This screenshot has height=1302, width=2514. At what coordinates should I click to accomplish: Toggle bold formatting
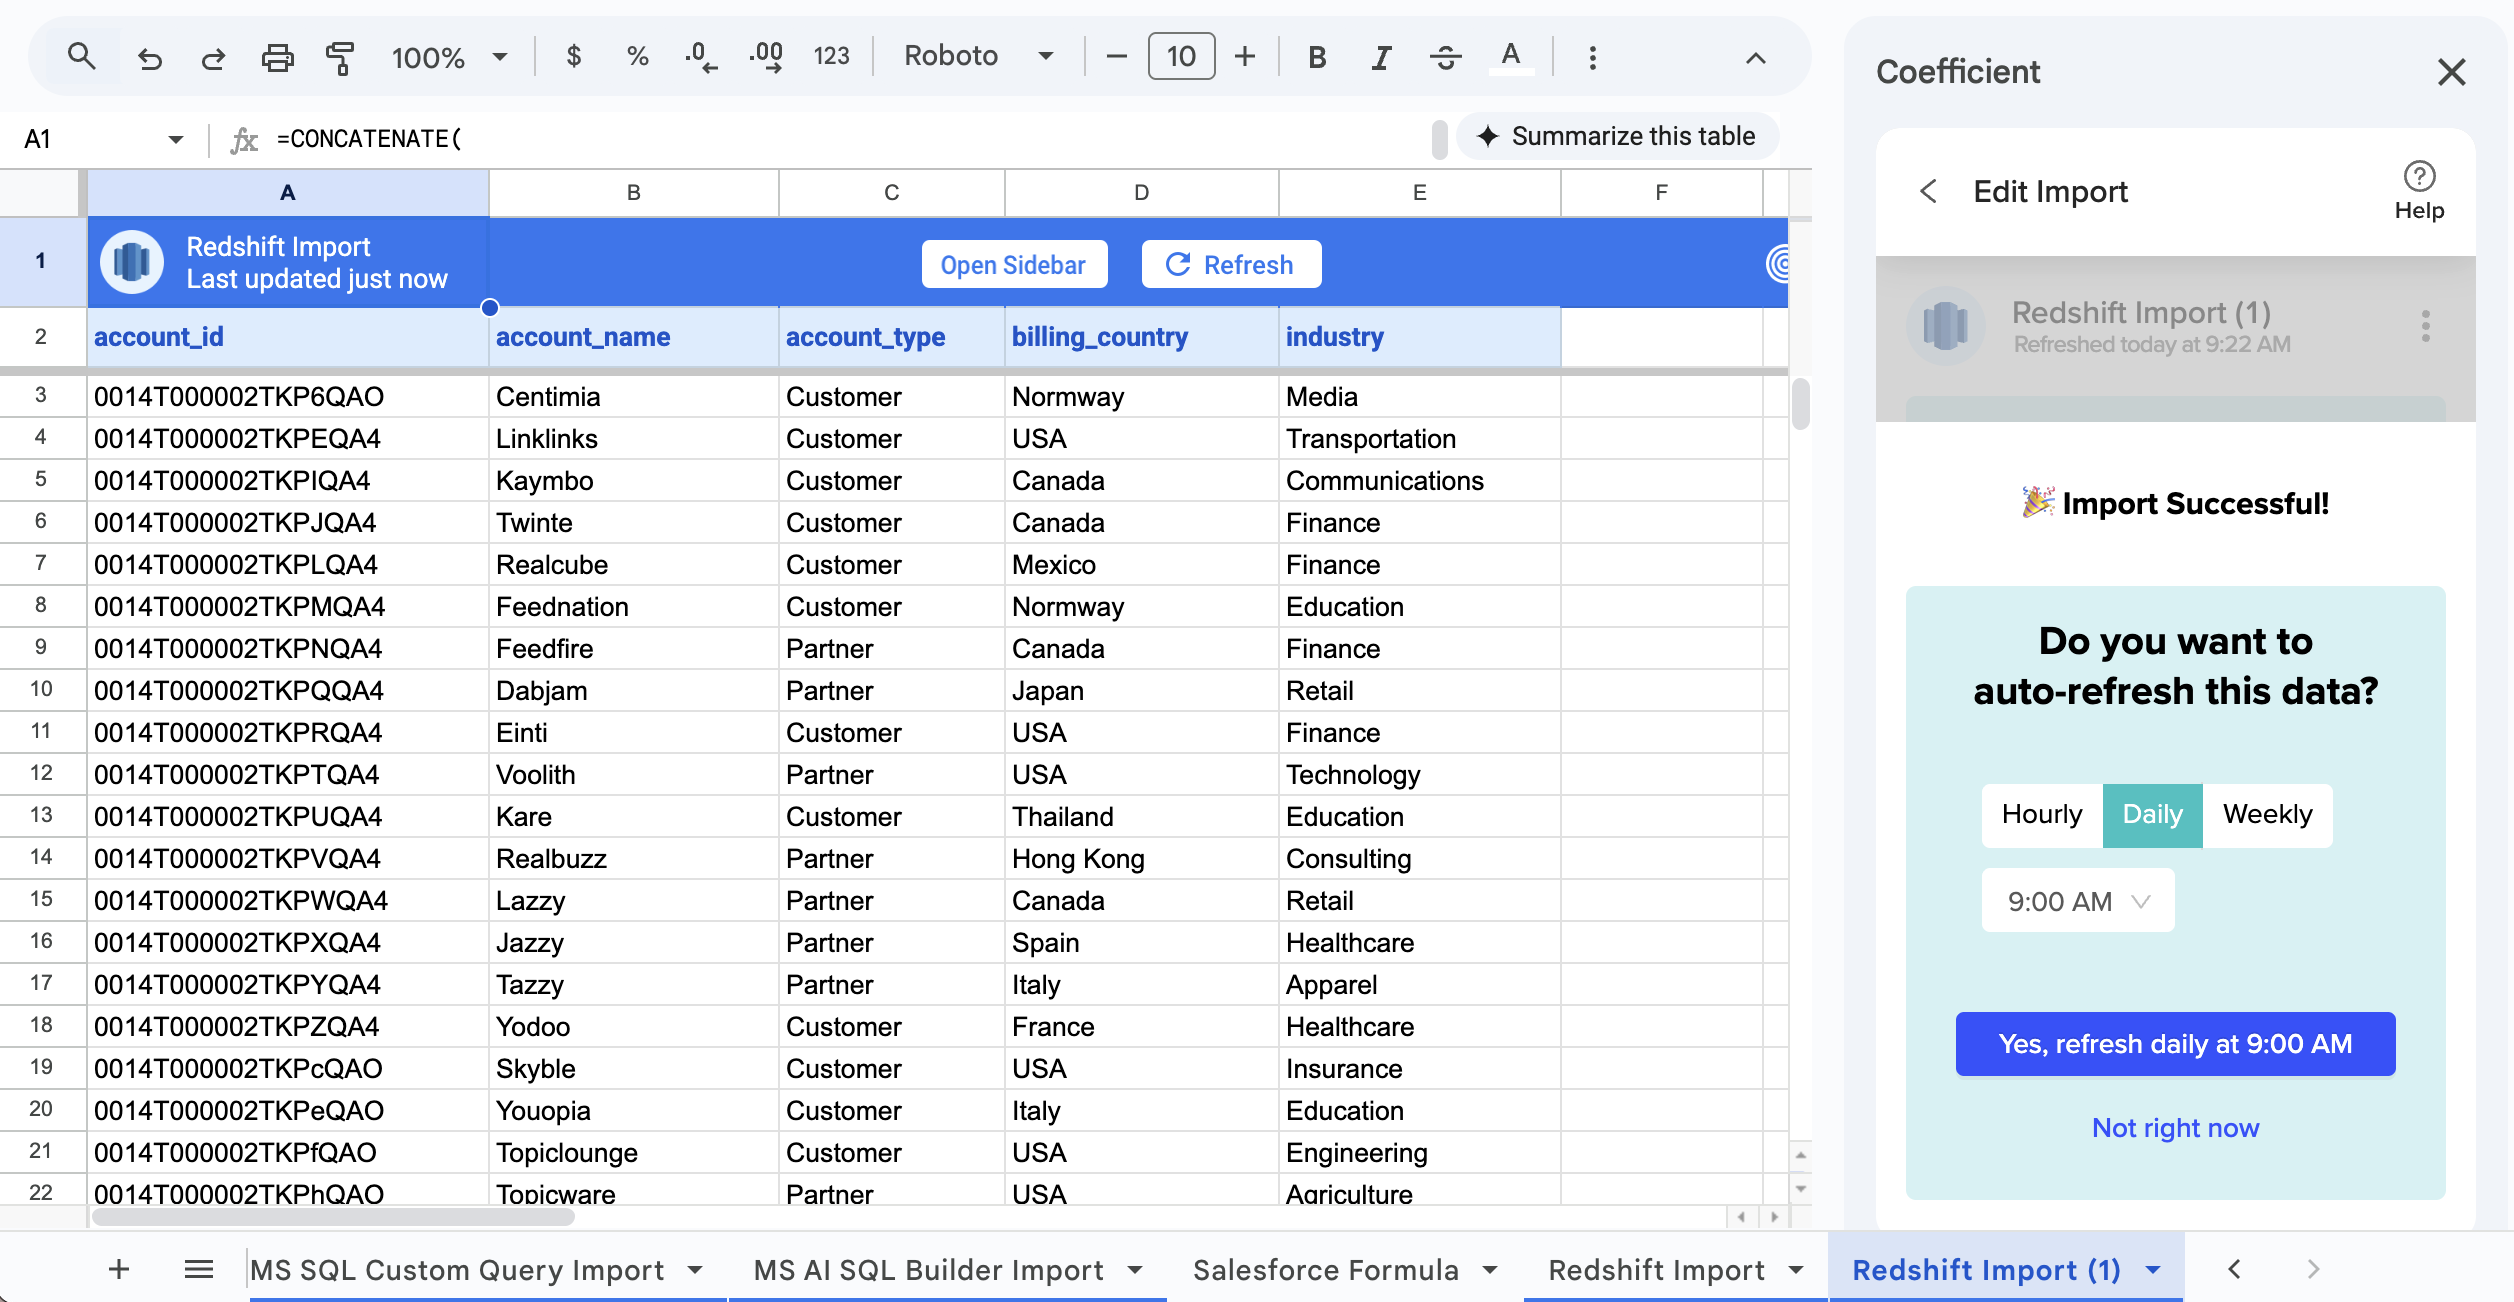pos(1316,57)
